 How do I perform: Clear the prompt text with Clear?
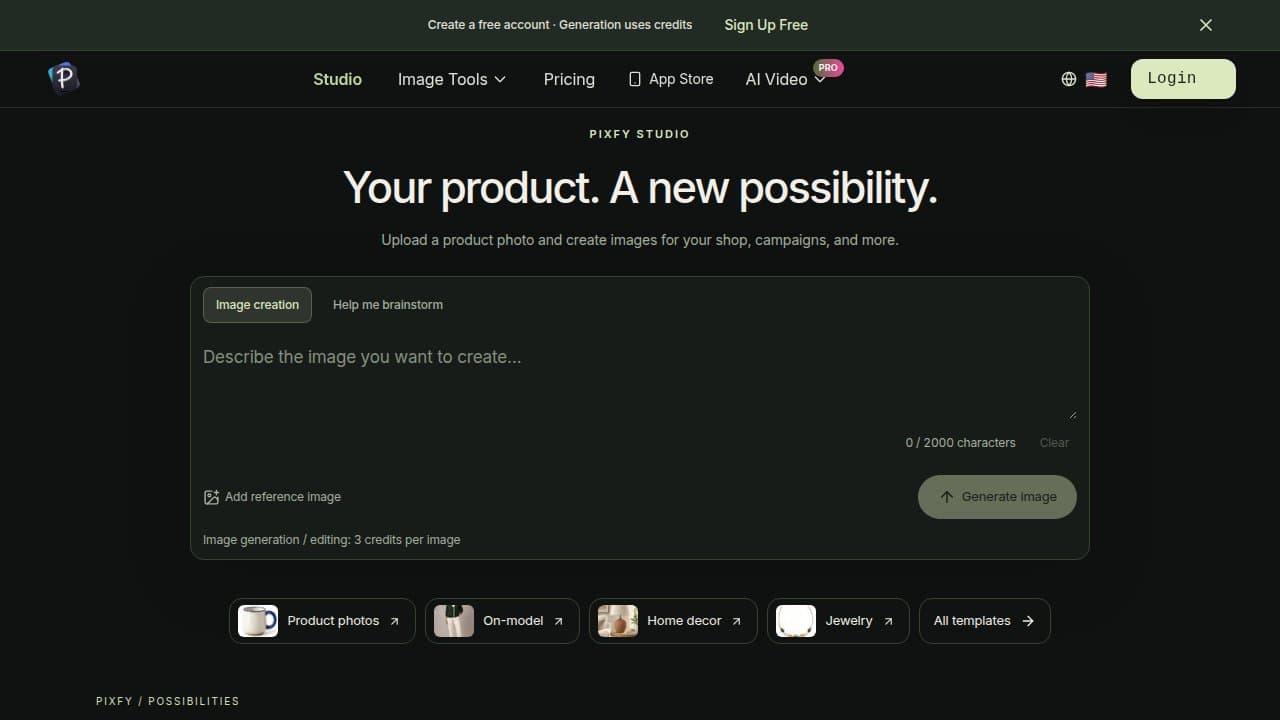coord(1054,442)
